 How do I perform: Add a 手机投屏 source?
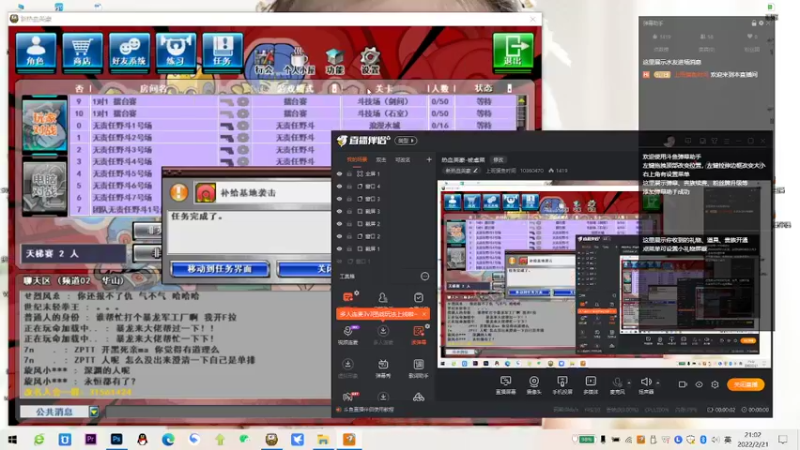tap(562, 385)
